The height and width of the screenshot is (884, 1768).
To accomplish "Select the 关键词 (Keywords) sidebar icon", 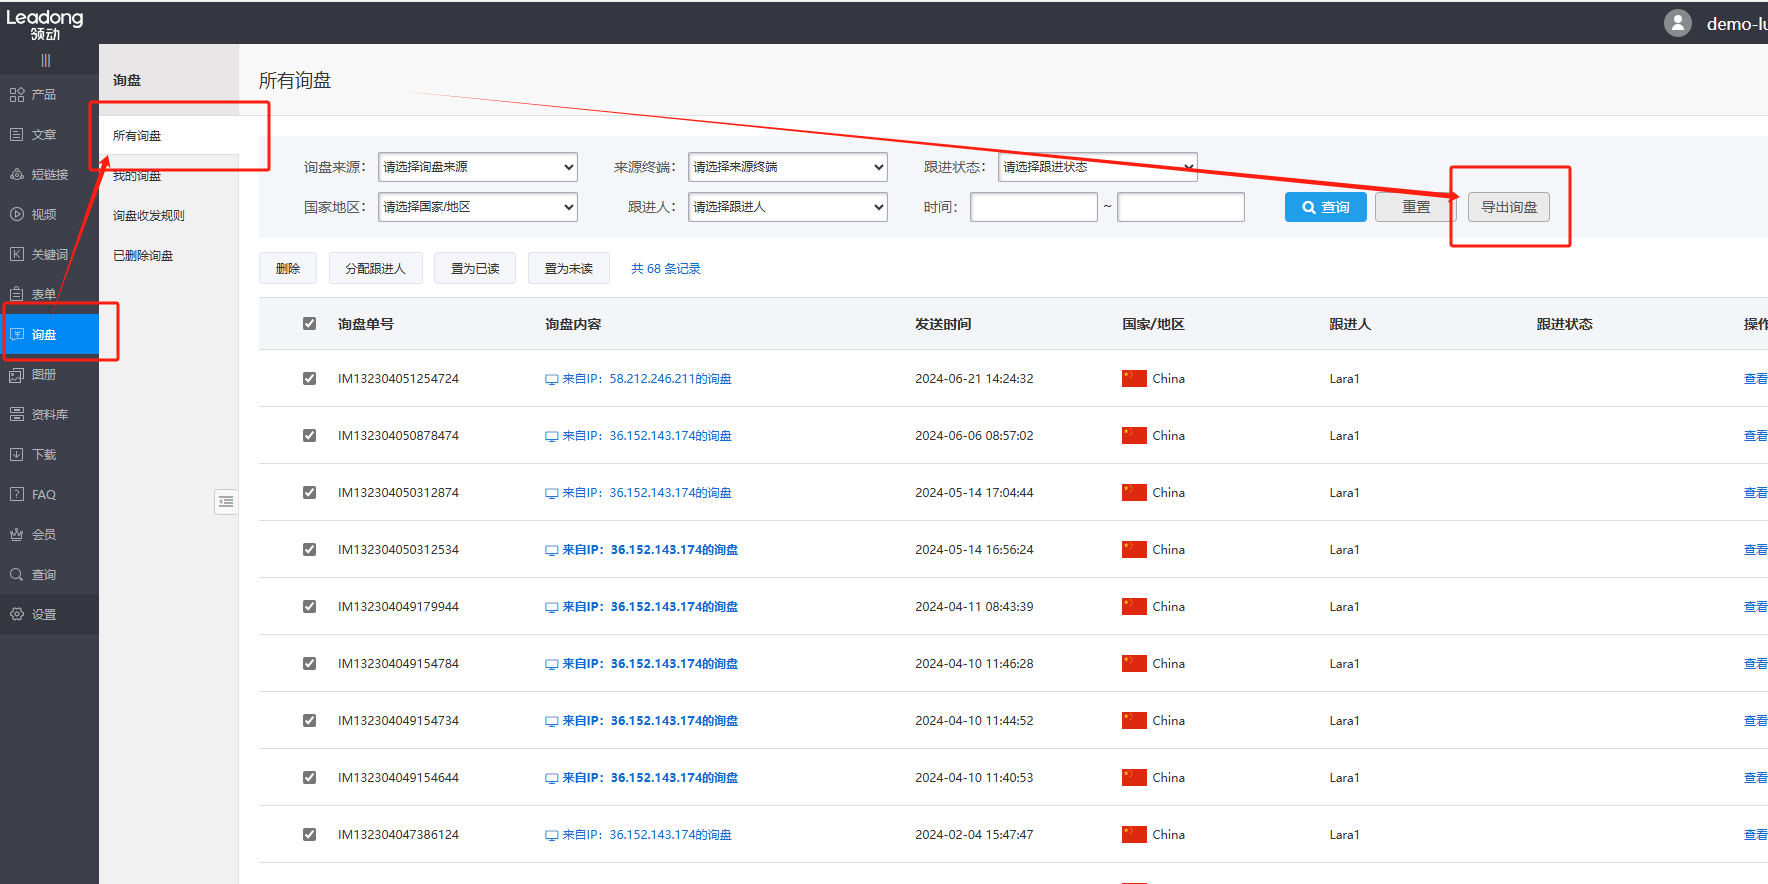I will pos(17,254).
